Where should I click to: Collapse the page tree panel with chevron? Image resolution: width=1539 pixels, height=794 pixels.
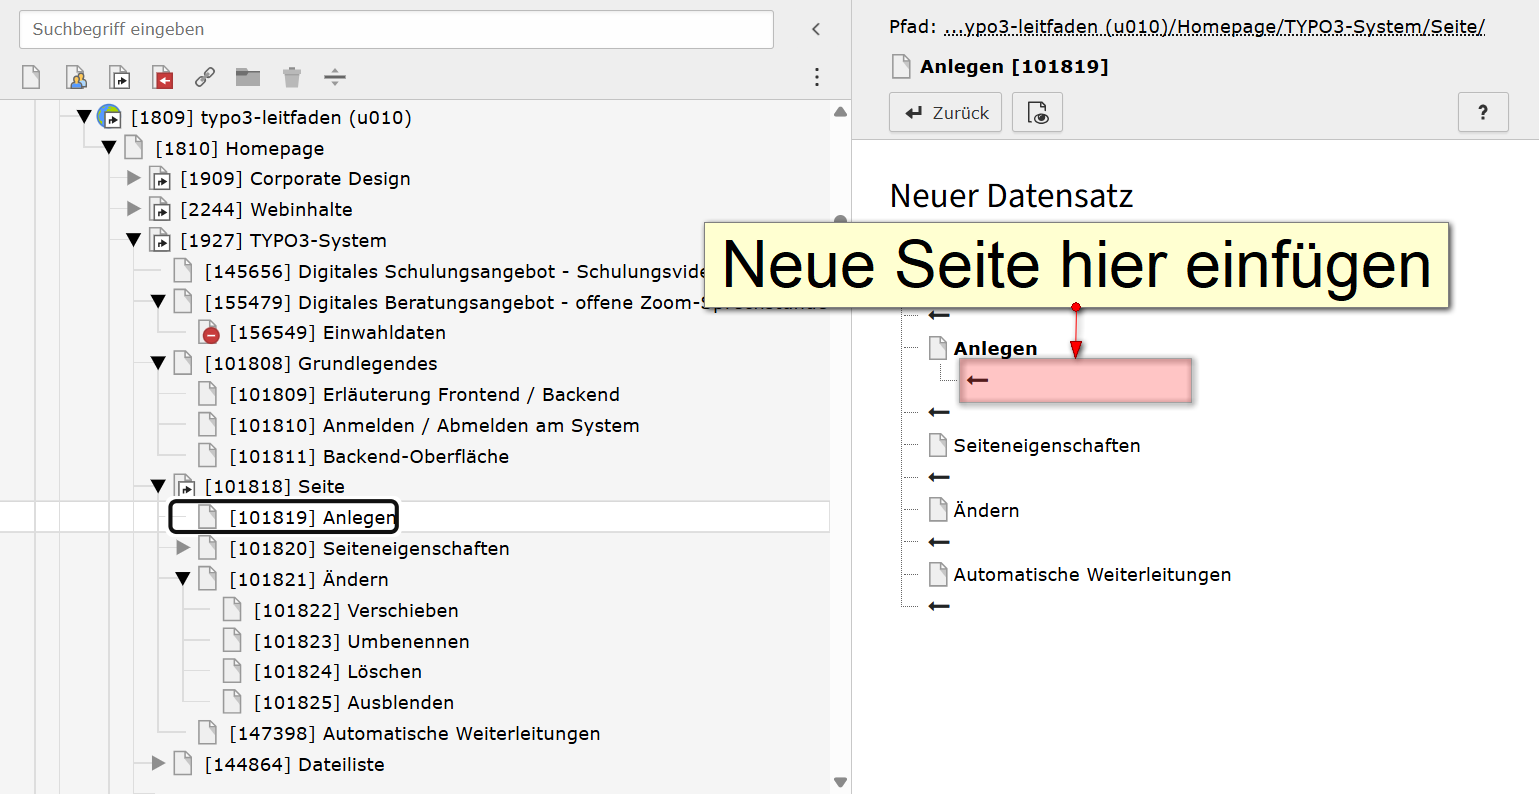pos(816,29)
